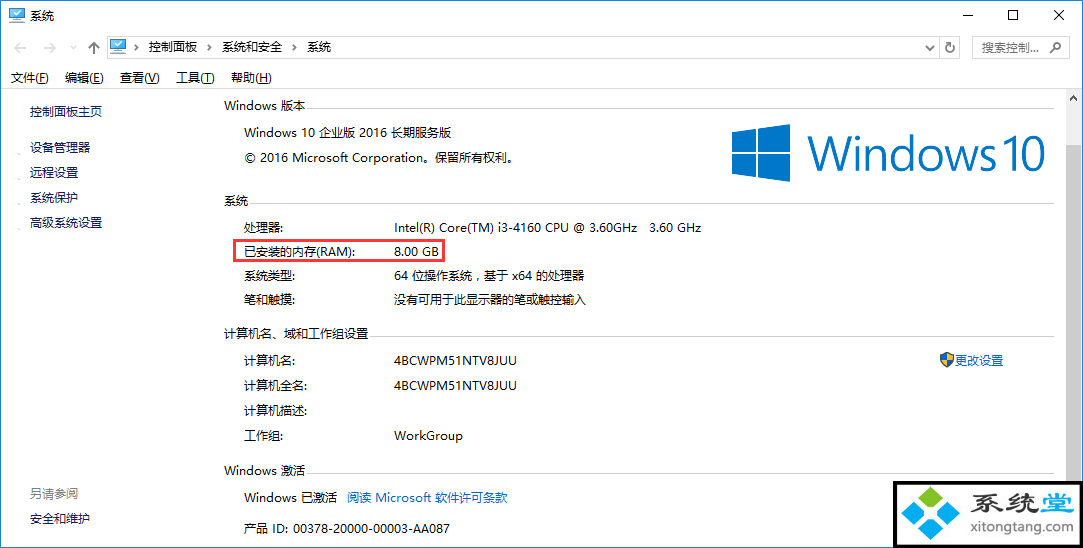Open the 查看(V) menu
This screenshot has height=548, width=1083.
coord(140,78)
